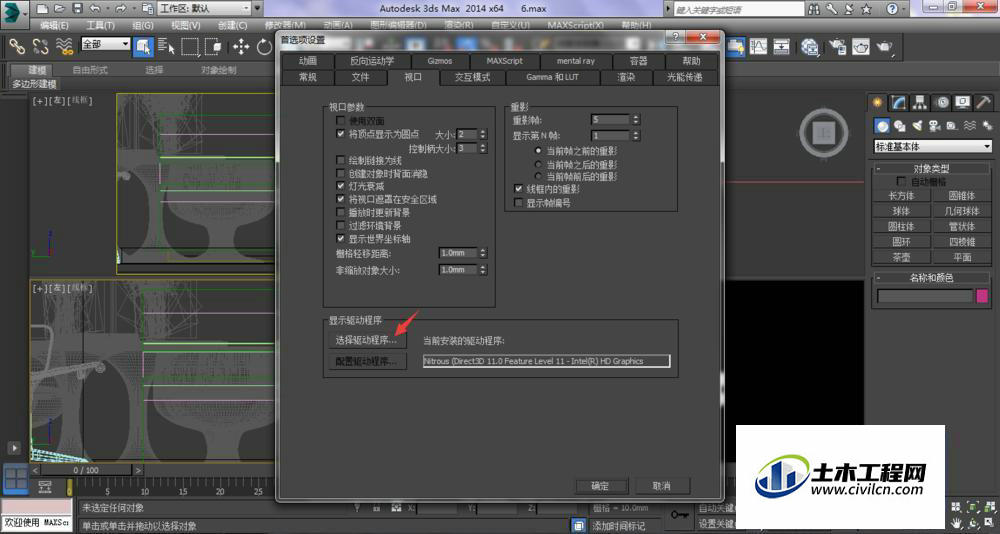Adjust the 大小 vertex size spinner
This screenshot has width=1000, height=534.
coord(483,134)
